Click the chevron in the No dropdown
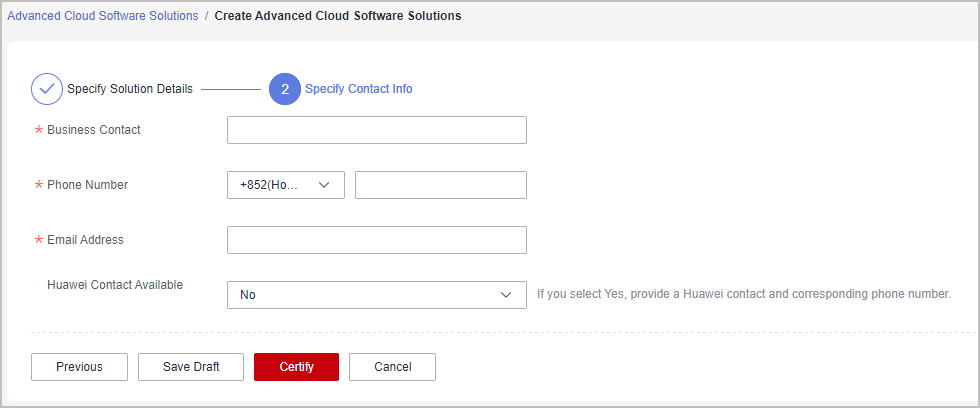The height and width of the screenshot is (408, 980). [506, 295]
